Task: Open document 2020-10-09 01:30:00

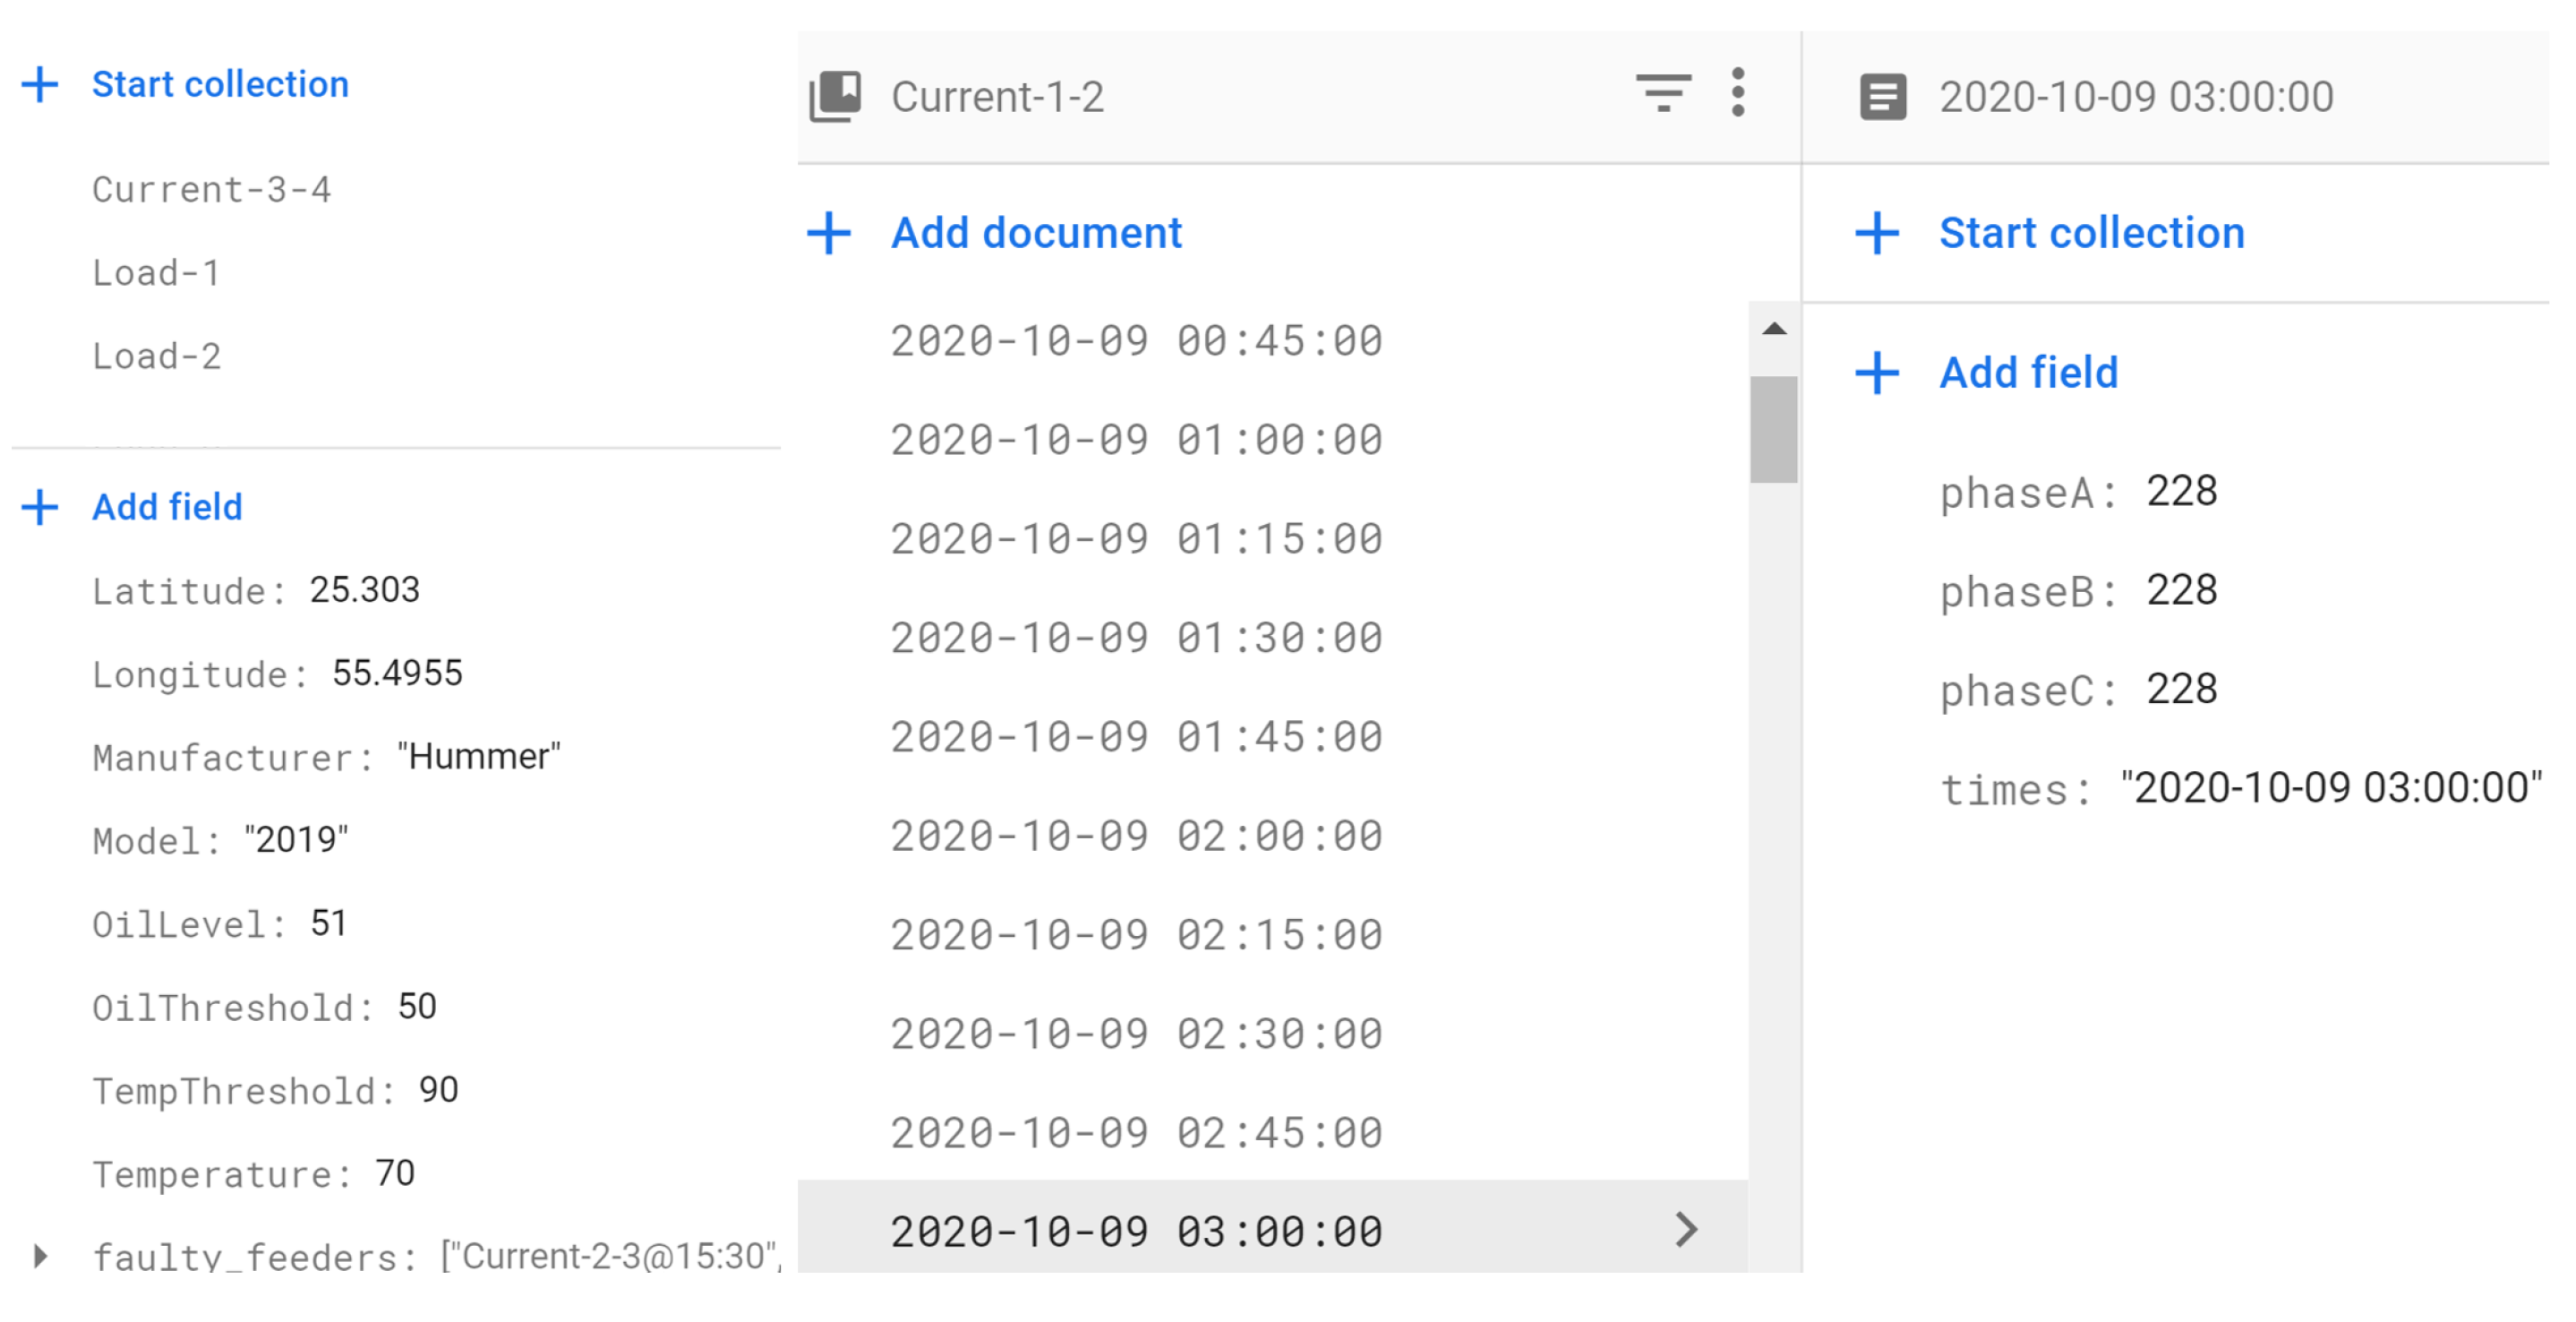Action: point(1136,638)
